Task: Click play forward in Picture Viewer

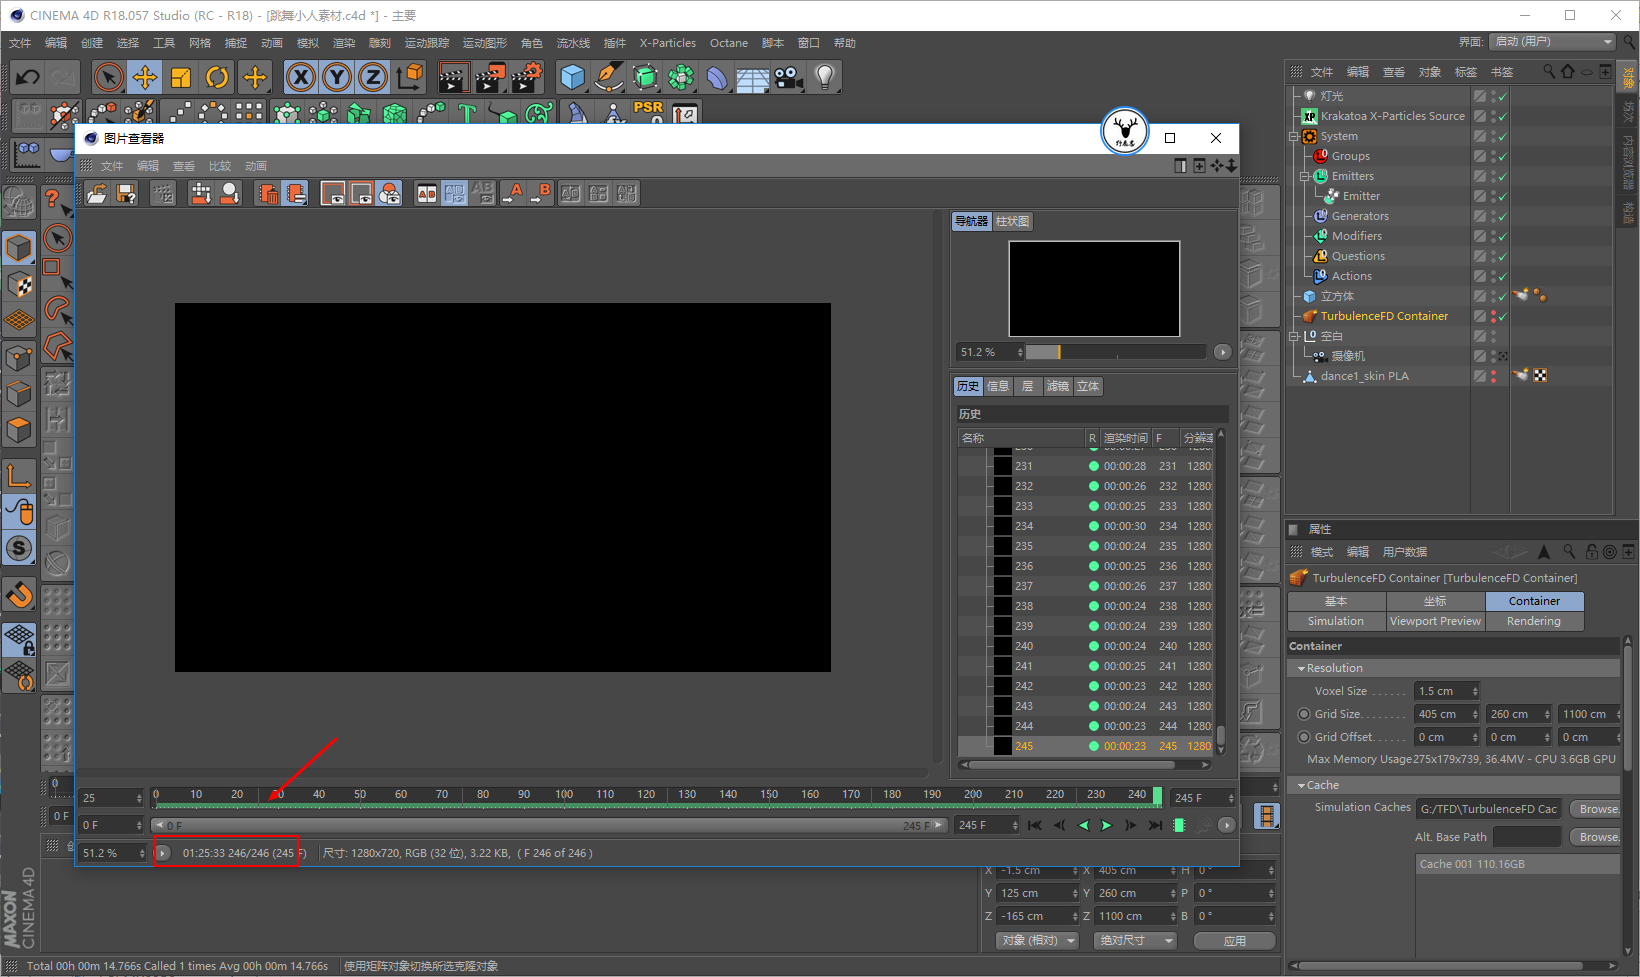Action: click(x=1106, y=825)
